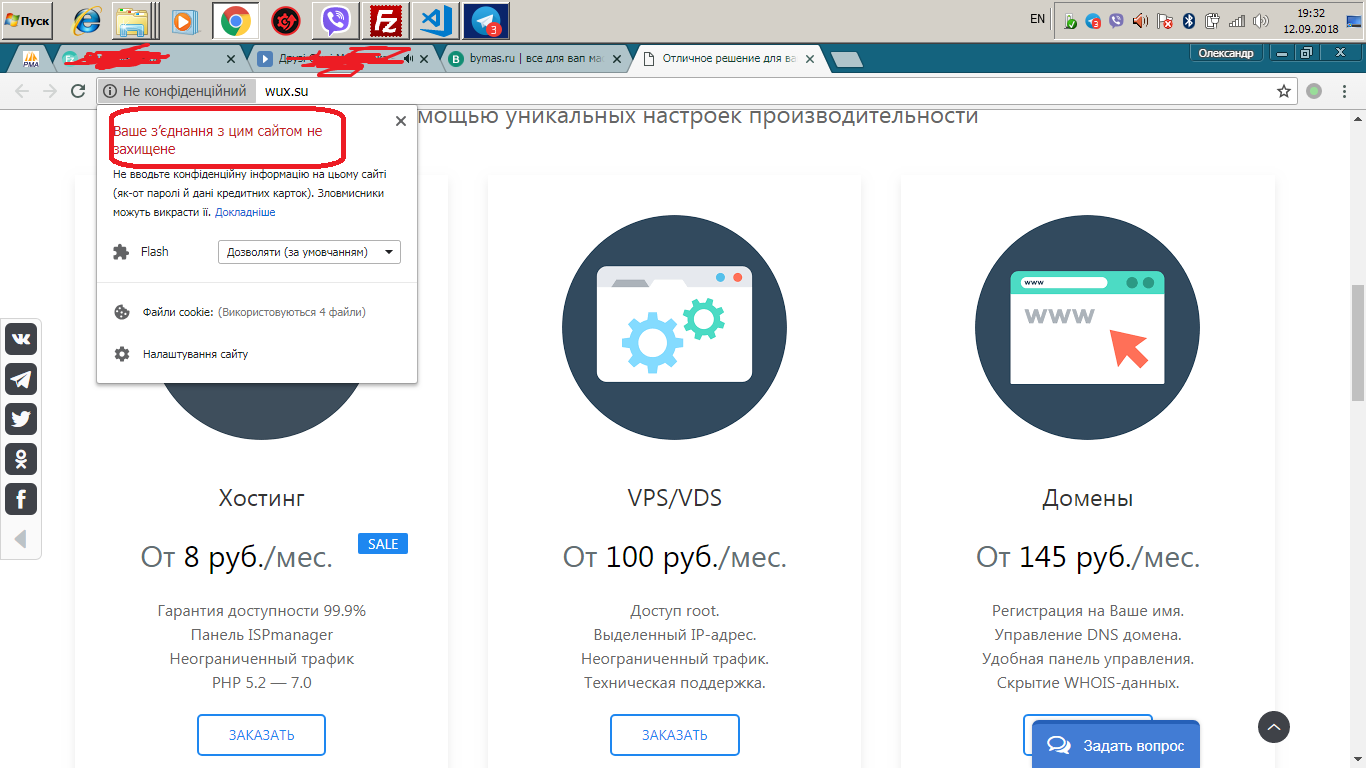
Task: Click the address bar showing wux.su
Action: tap(700, 91)
